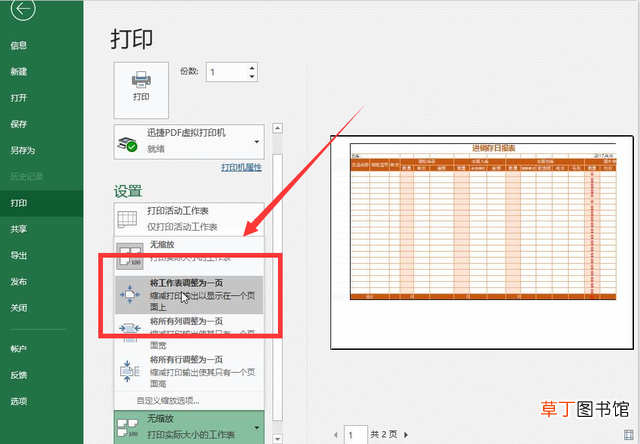Image resolution: width=640 pixels, height=444 pixels.
Task: Open the 导出 sidebar entry
Action: [19, 255]
